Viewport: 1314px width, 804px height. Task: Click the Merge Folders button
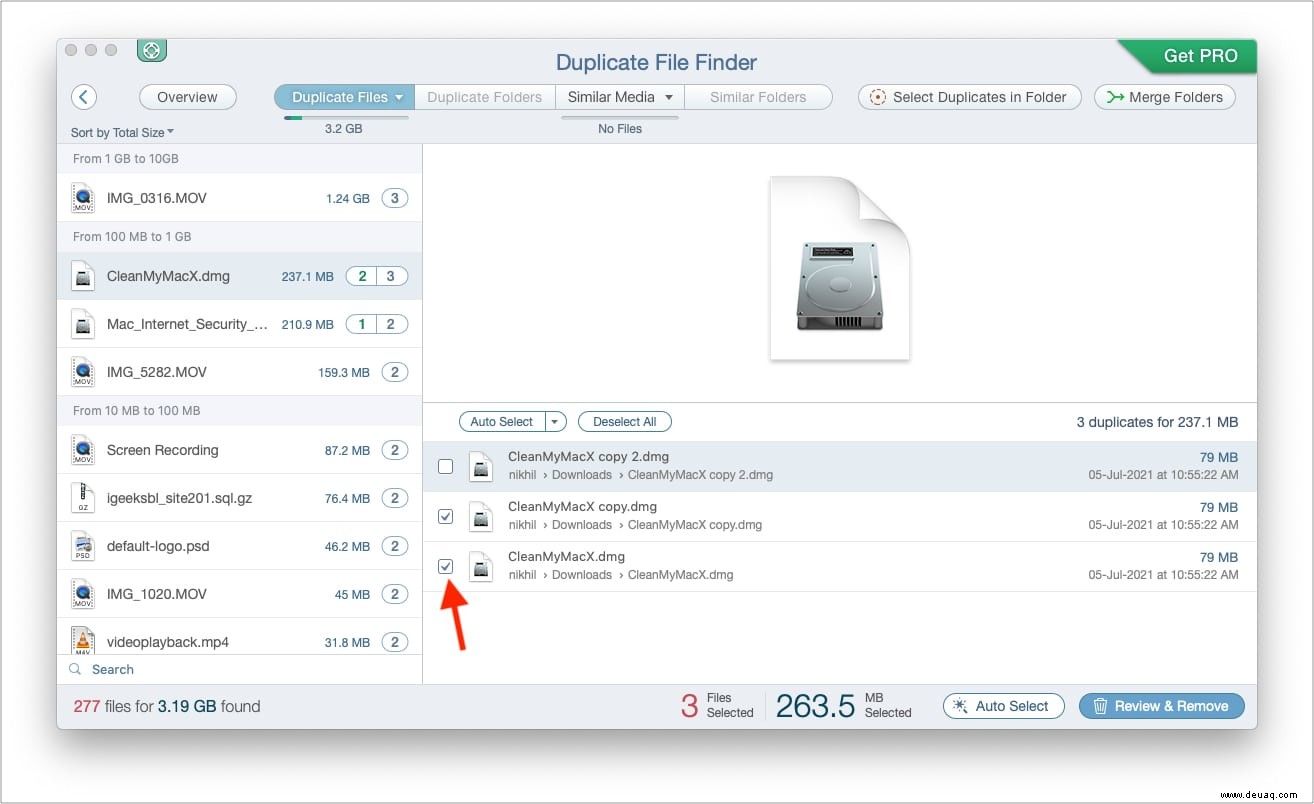1165,97
